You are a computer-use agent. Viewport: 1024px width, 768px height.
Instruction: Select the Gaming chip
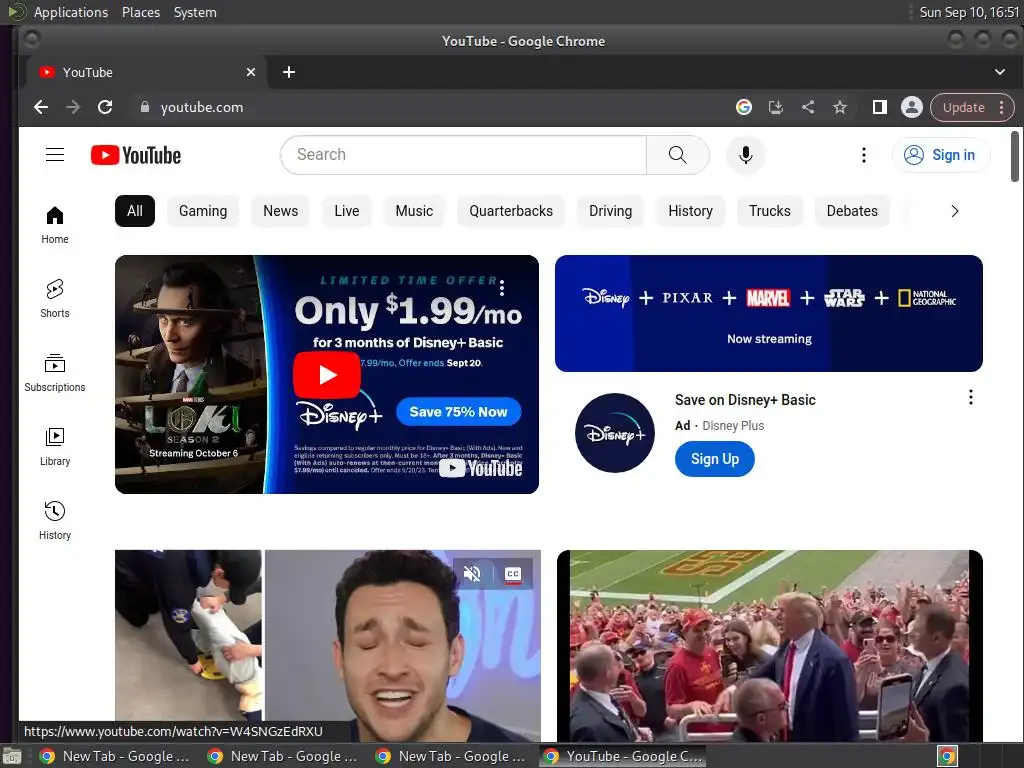[x=203, y=211]
